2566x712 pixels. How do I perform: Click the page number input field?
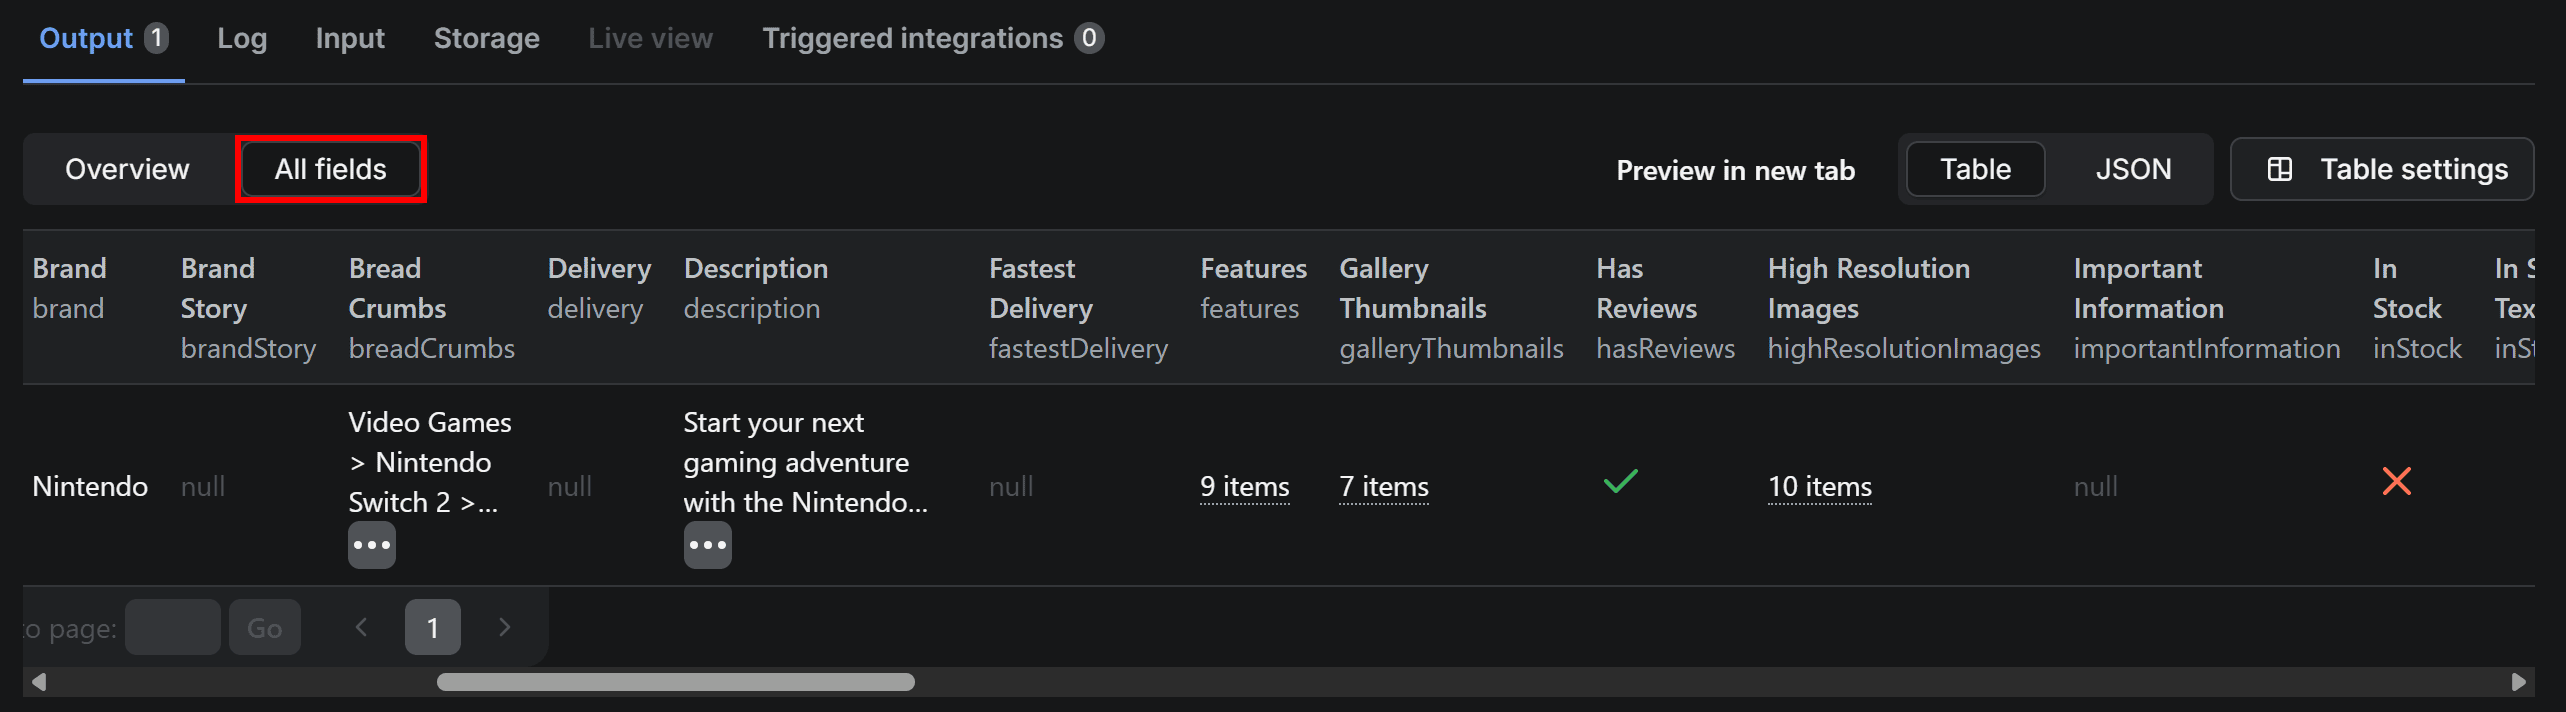(172, 627)
